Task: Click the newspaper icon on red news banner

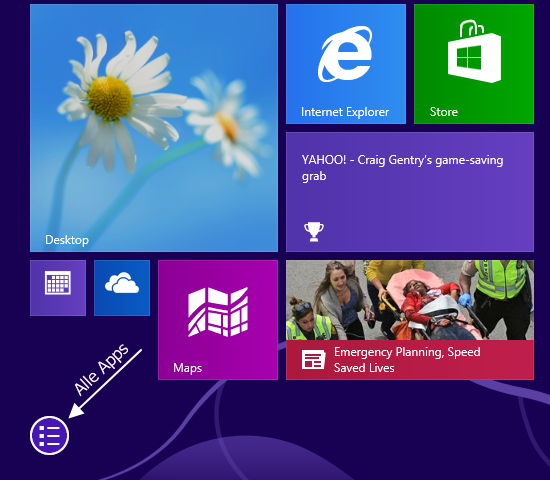Action: click(313, 359)
